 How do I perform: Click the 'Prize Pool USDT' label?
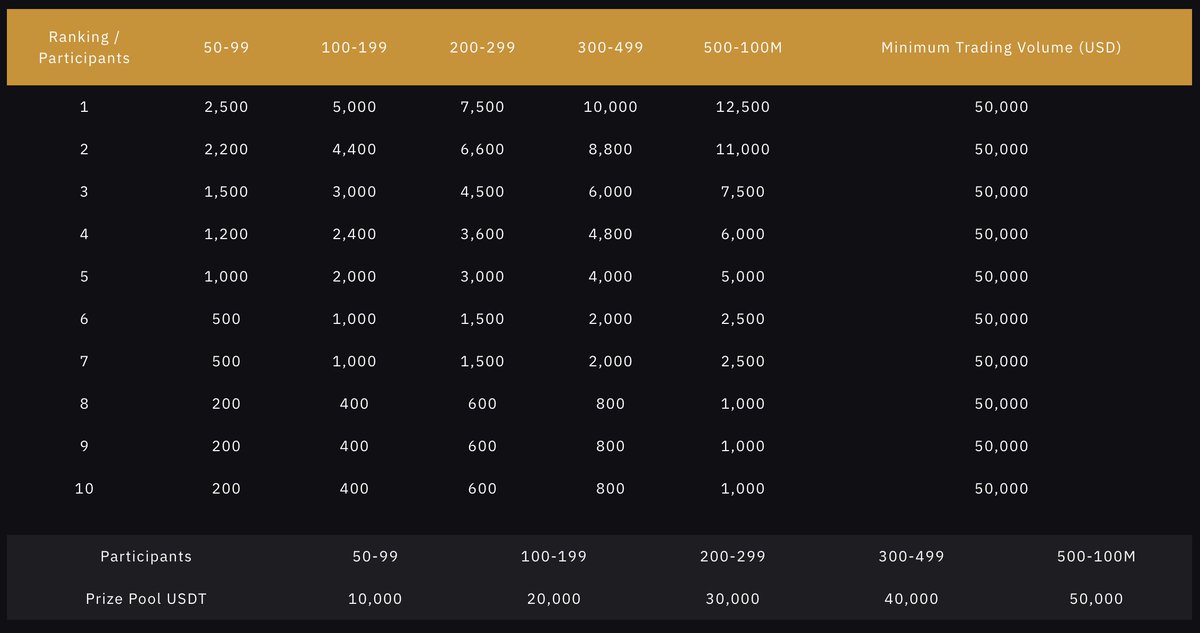pos(146,599)
